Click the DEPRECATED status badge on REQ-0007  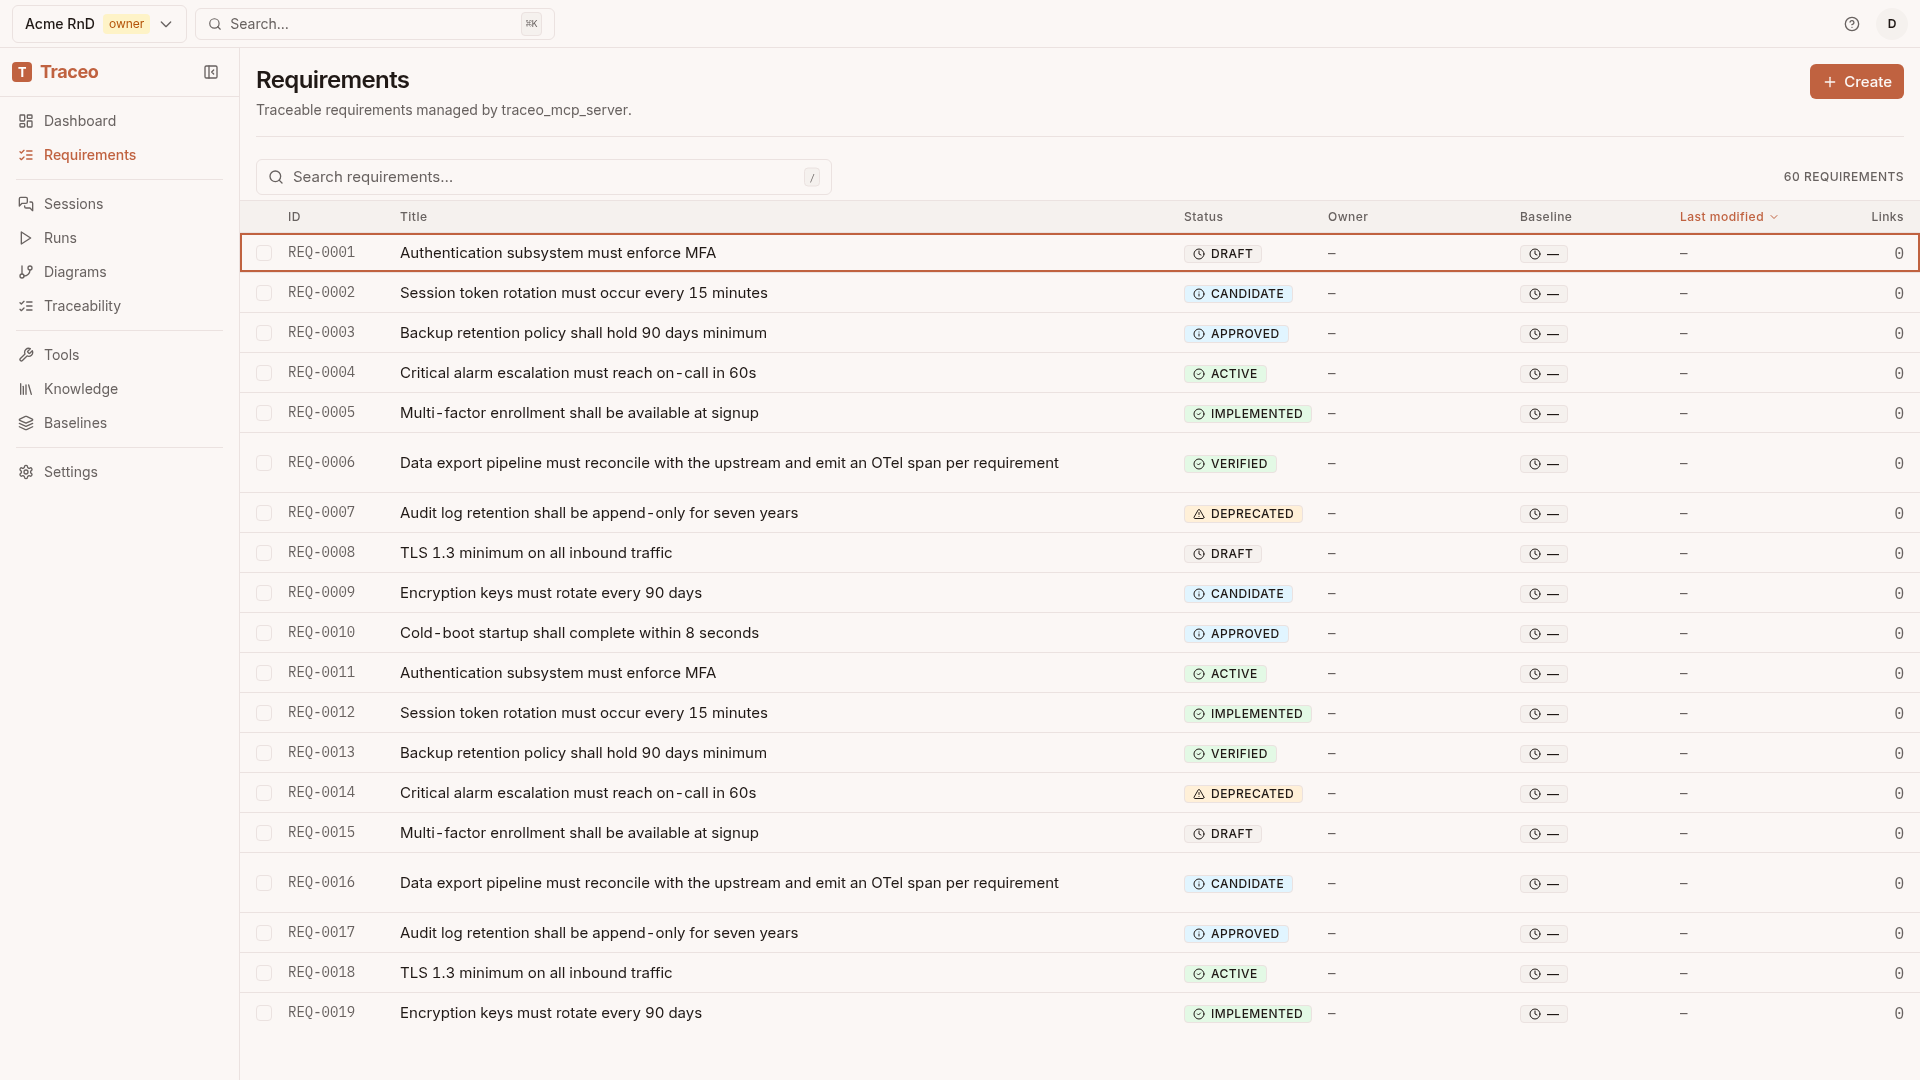[1243, 514]
